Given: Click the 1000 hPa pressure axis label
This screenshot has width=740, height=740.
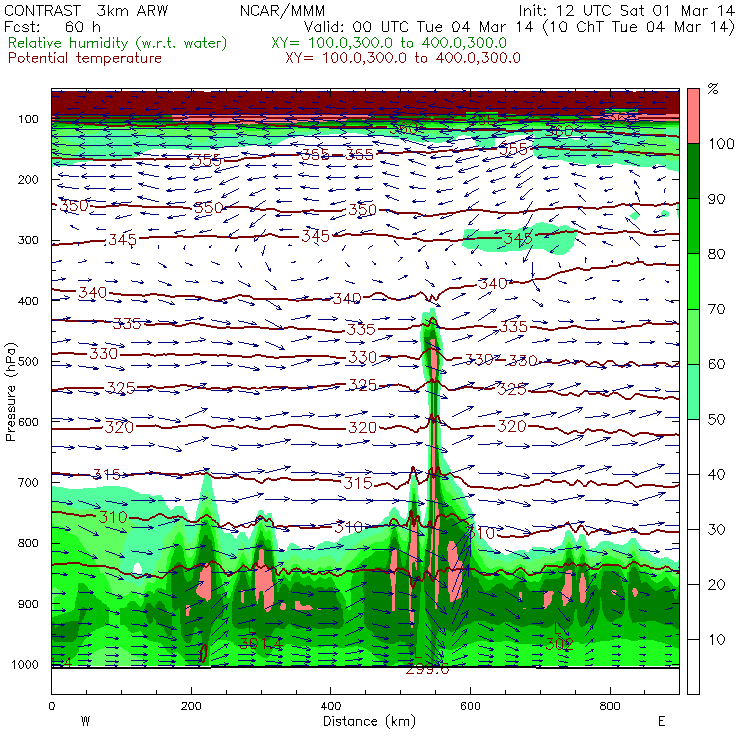Looking at the screenshot, I should [25, 664].
